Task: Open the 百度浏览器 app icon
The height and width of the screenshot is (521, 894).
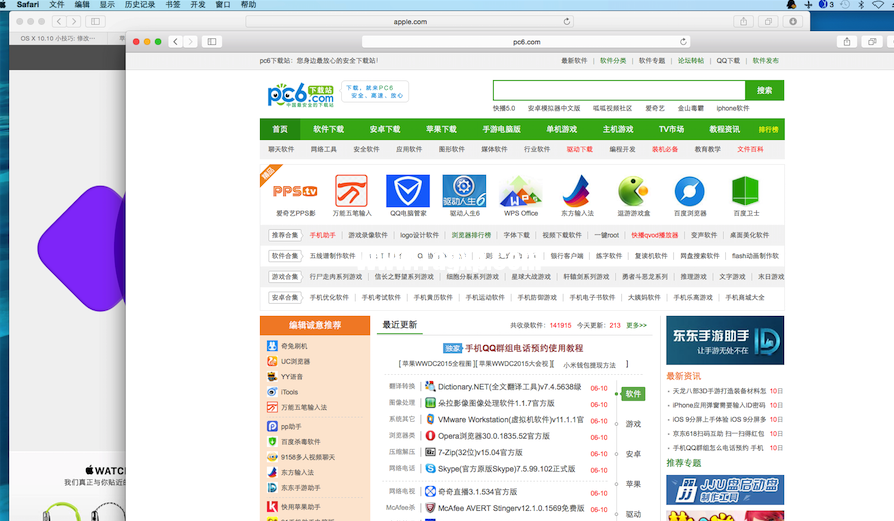Action: pos(689,191)
